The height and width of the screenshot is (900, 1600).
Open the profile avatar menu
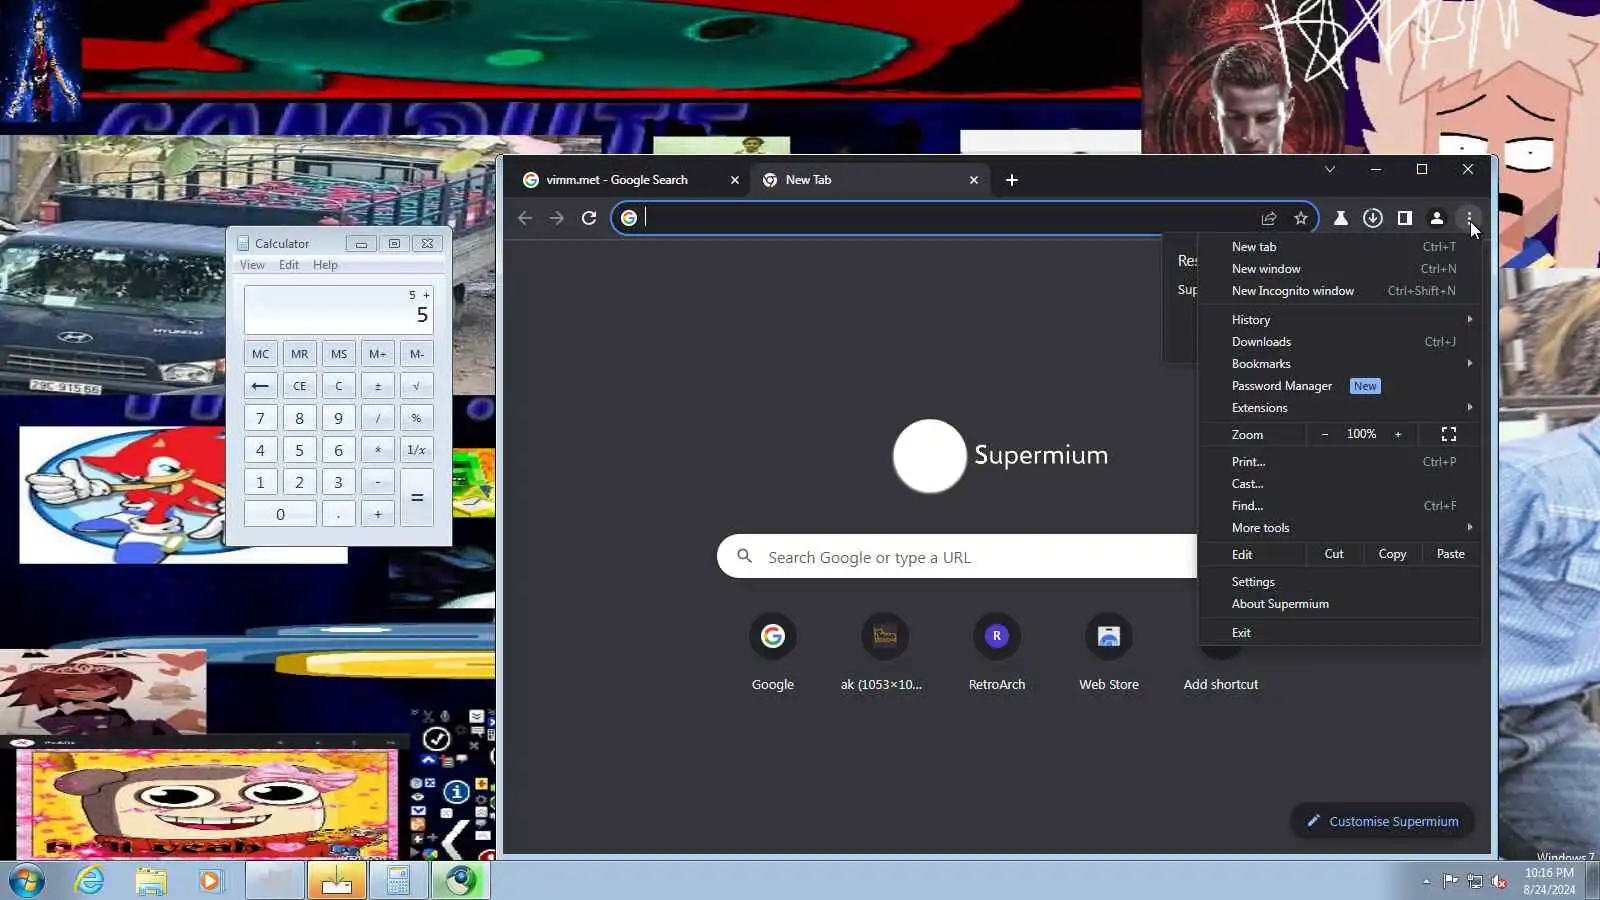point(1437,218)
